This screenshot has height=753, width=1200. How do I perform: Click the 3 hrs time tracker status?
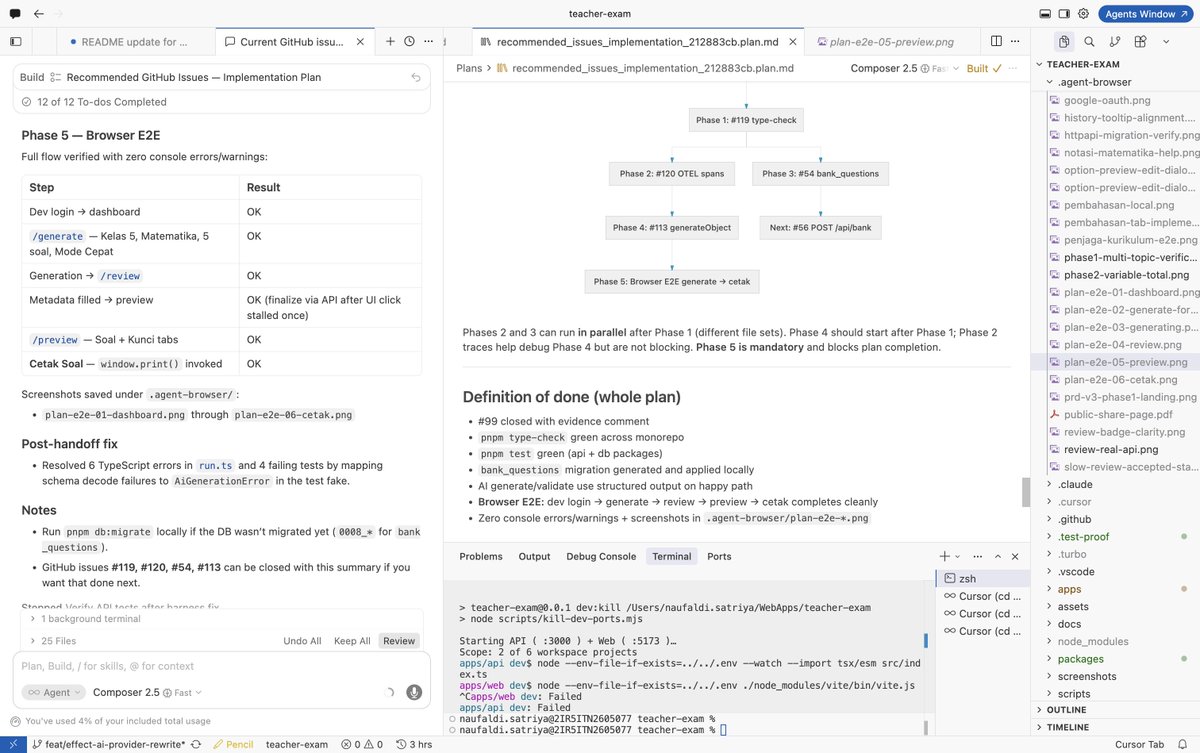414,744
